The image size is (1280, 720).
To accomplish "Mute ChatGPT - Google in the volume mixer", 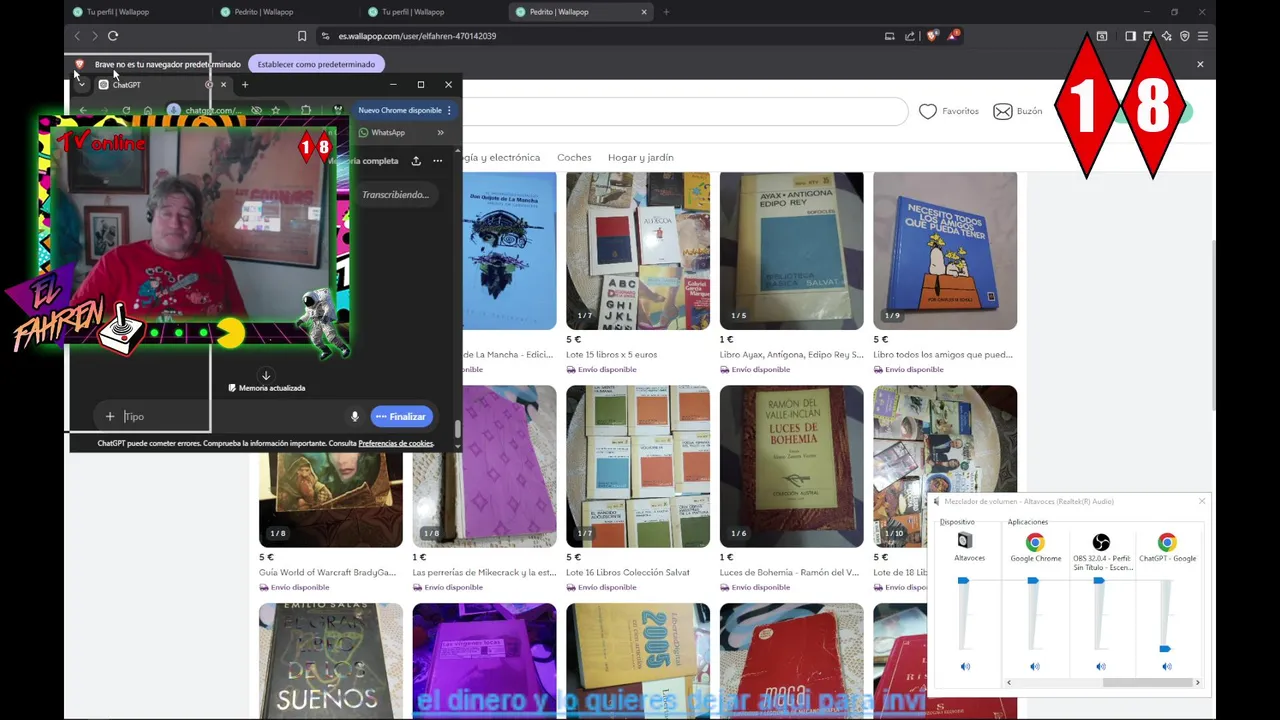I will [1166, 666].
